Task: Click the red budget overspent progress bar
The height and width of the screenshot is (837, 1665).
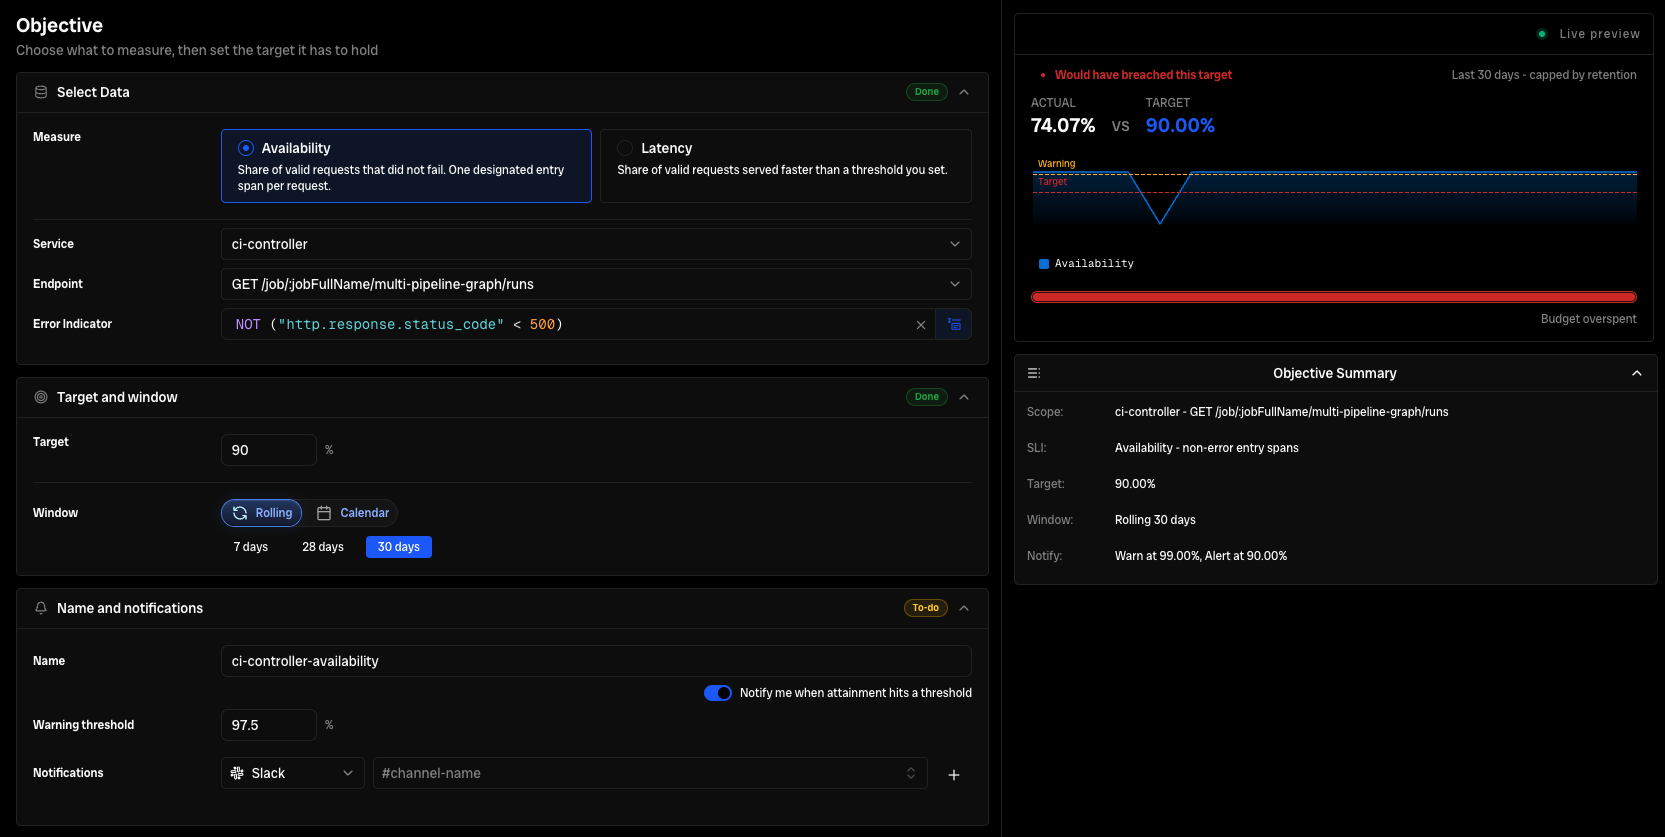Action: point(1334,297)
